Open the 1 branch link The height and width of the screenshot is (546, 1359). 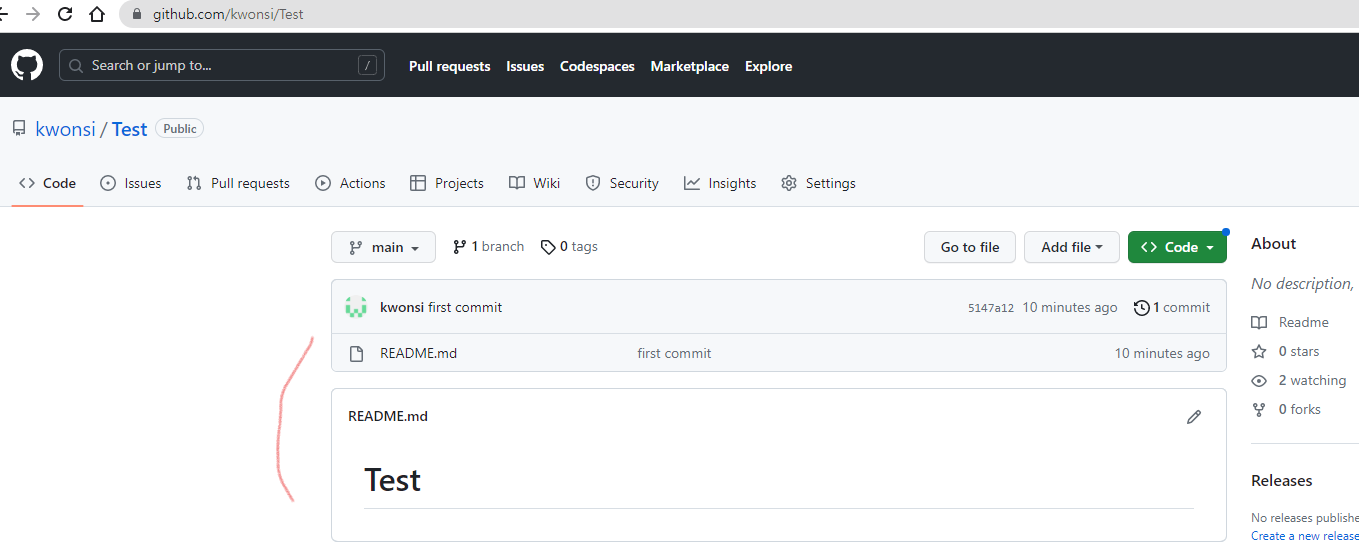[488, 247]
